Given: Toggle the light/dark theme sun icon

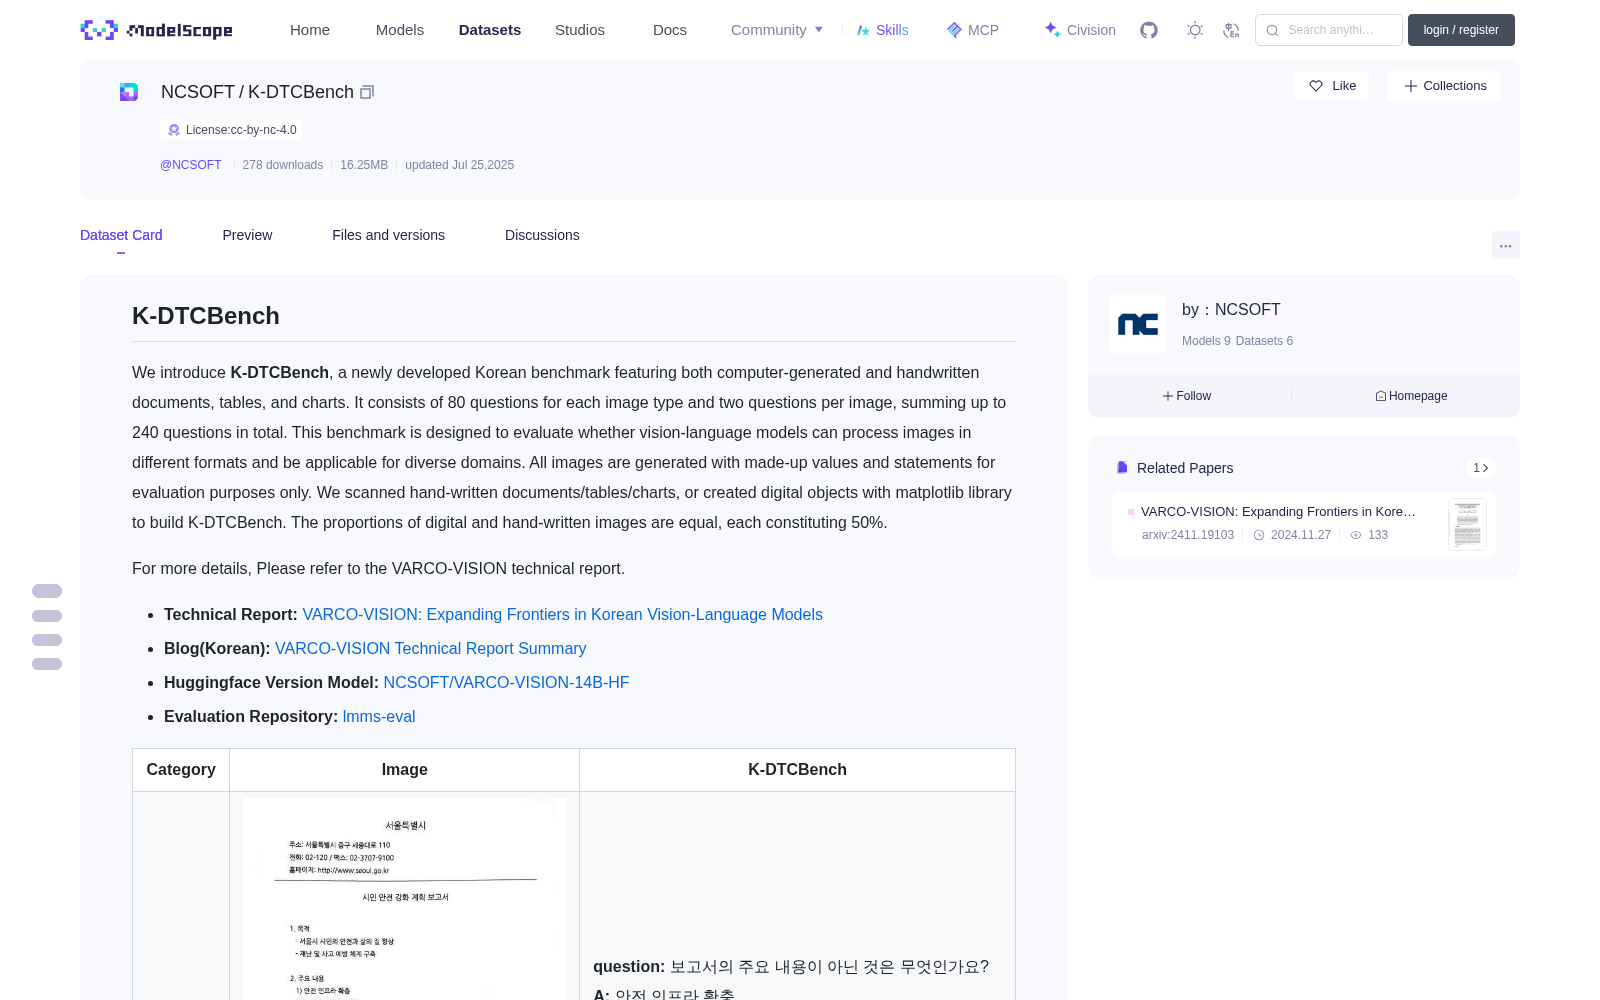Looking at the screenshot, I should [1195, 30].
